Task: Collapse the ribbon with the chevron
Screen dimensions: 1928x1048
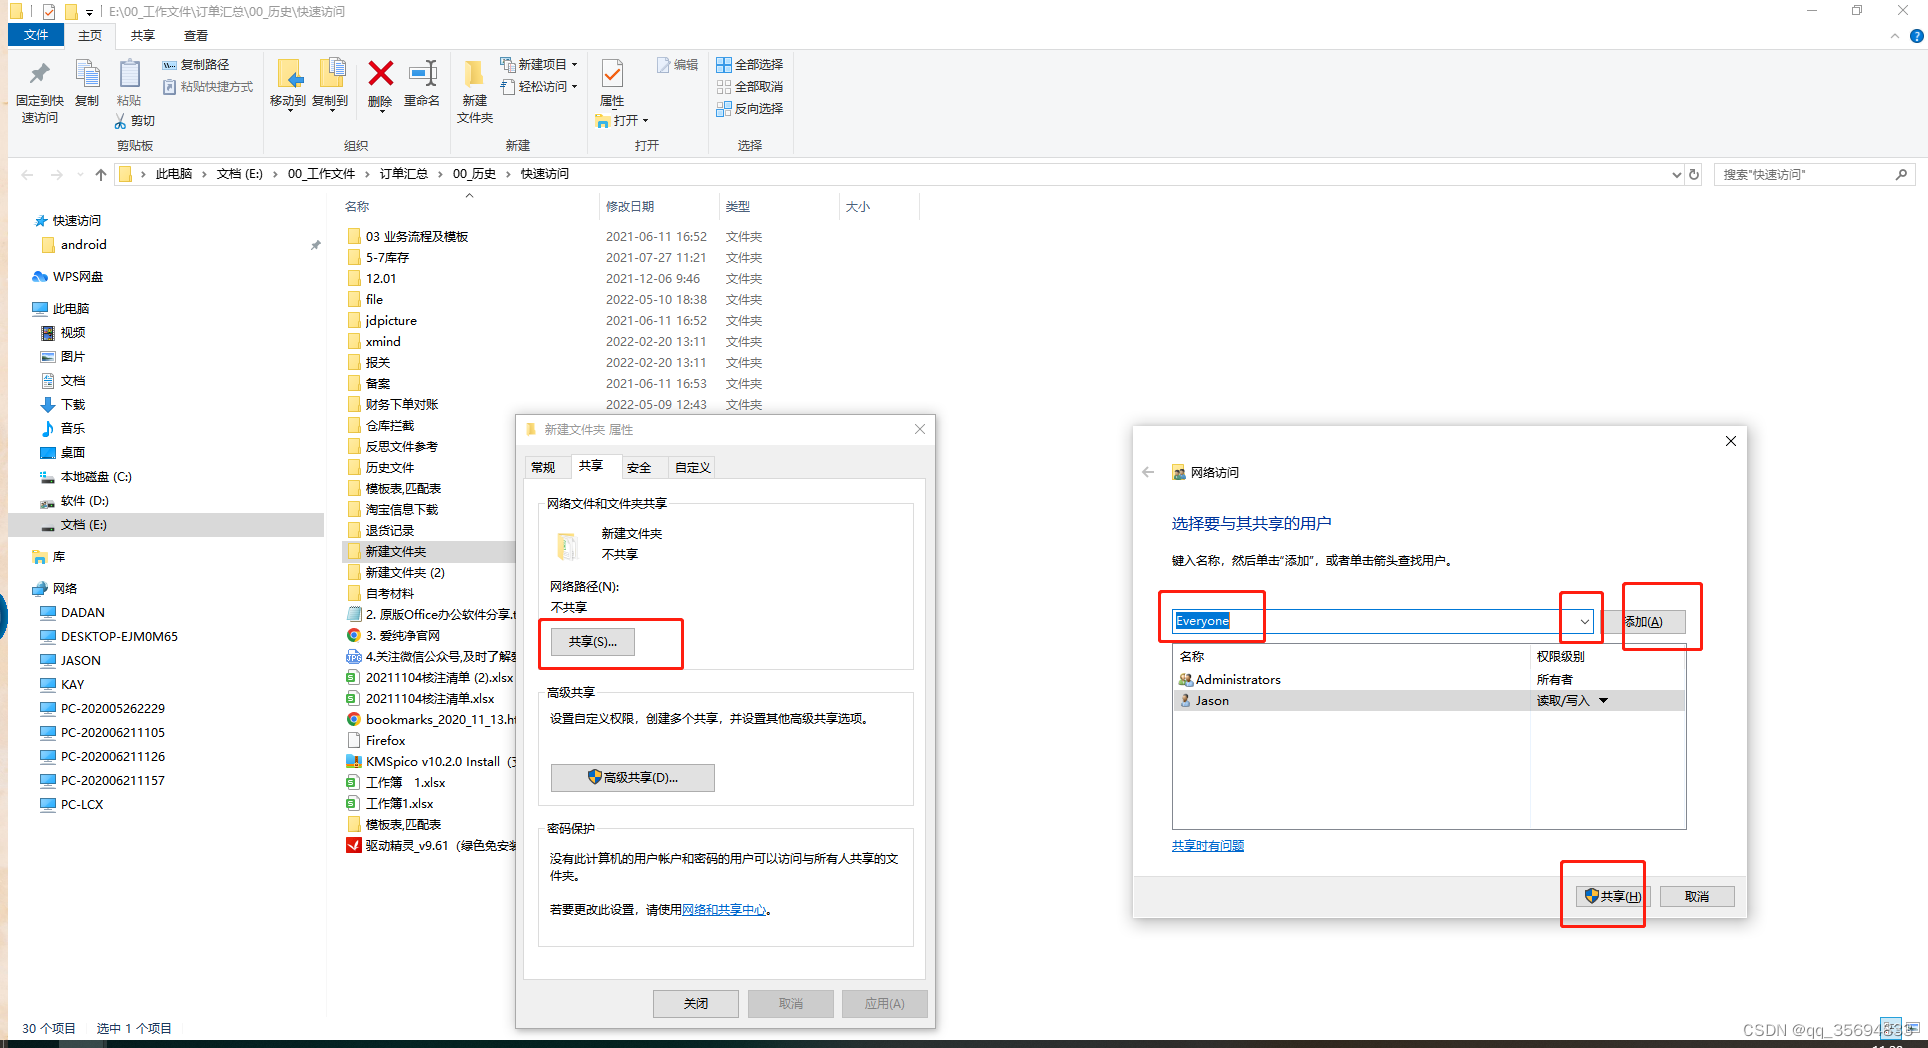Action: [x=1894, y=36]
